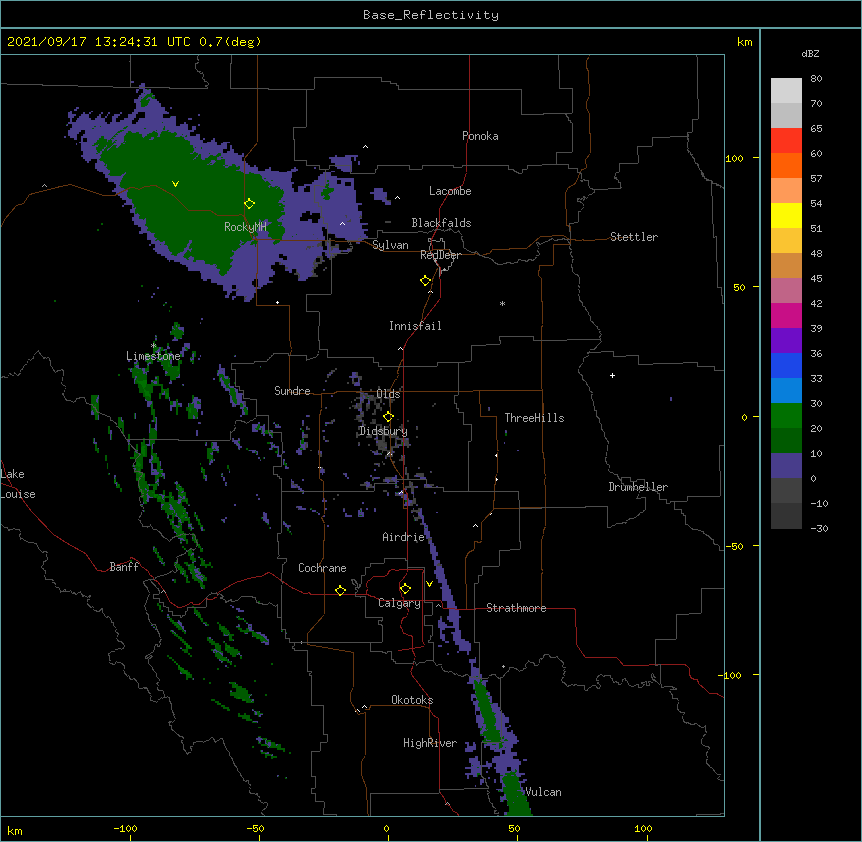Click the Strathmore town label
The image size is (862, 842).
tap(516, 608)
